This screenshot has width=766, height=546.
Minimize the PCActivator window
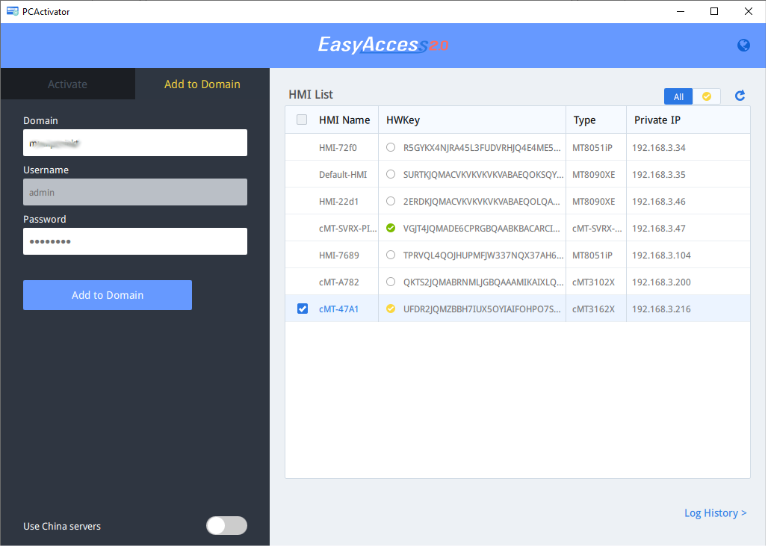point(680,11)
